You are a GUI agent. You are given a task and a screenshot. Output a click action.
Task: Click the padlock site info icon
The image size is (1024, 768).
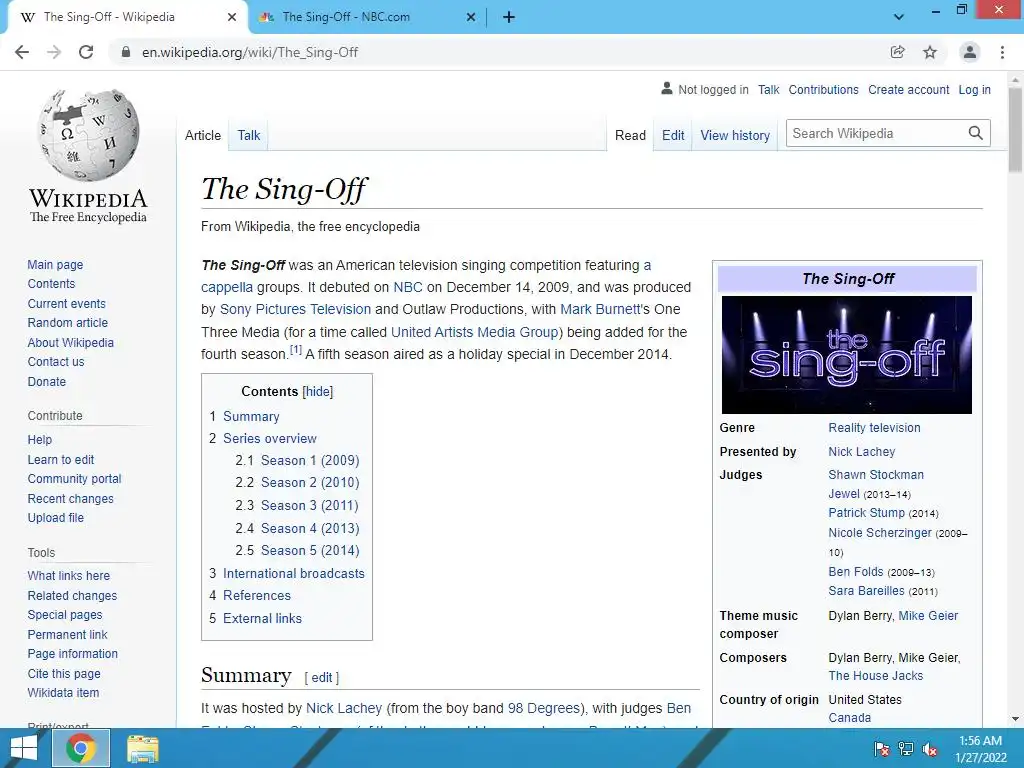(126, 52)
